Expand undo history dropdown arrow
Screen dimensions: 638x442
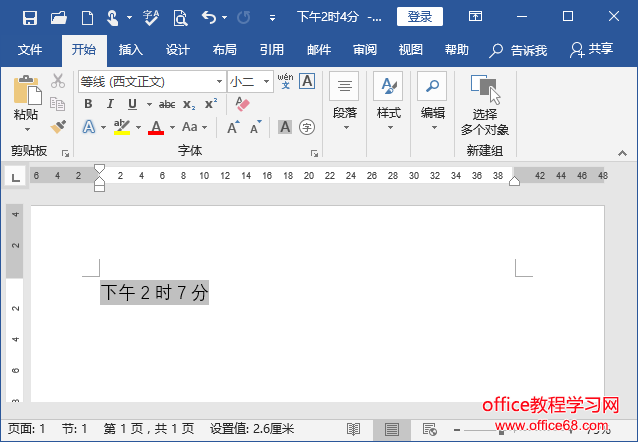click(225, 18)
